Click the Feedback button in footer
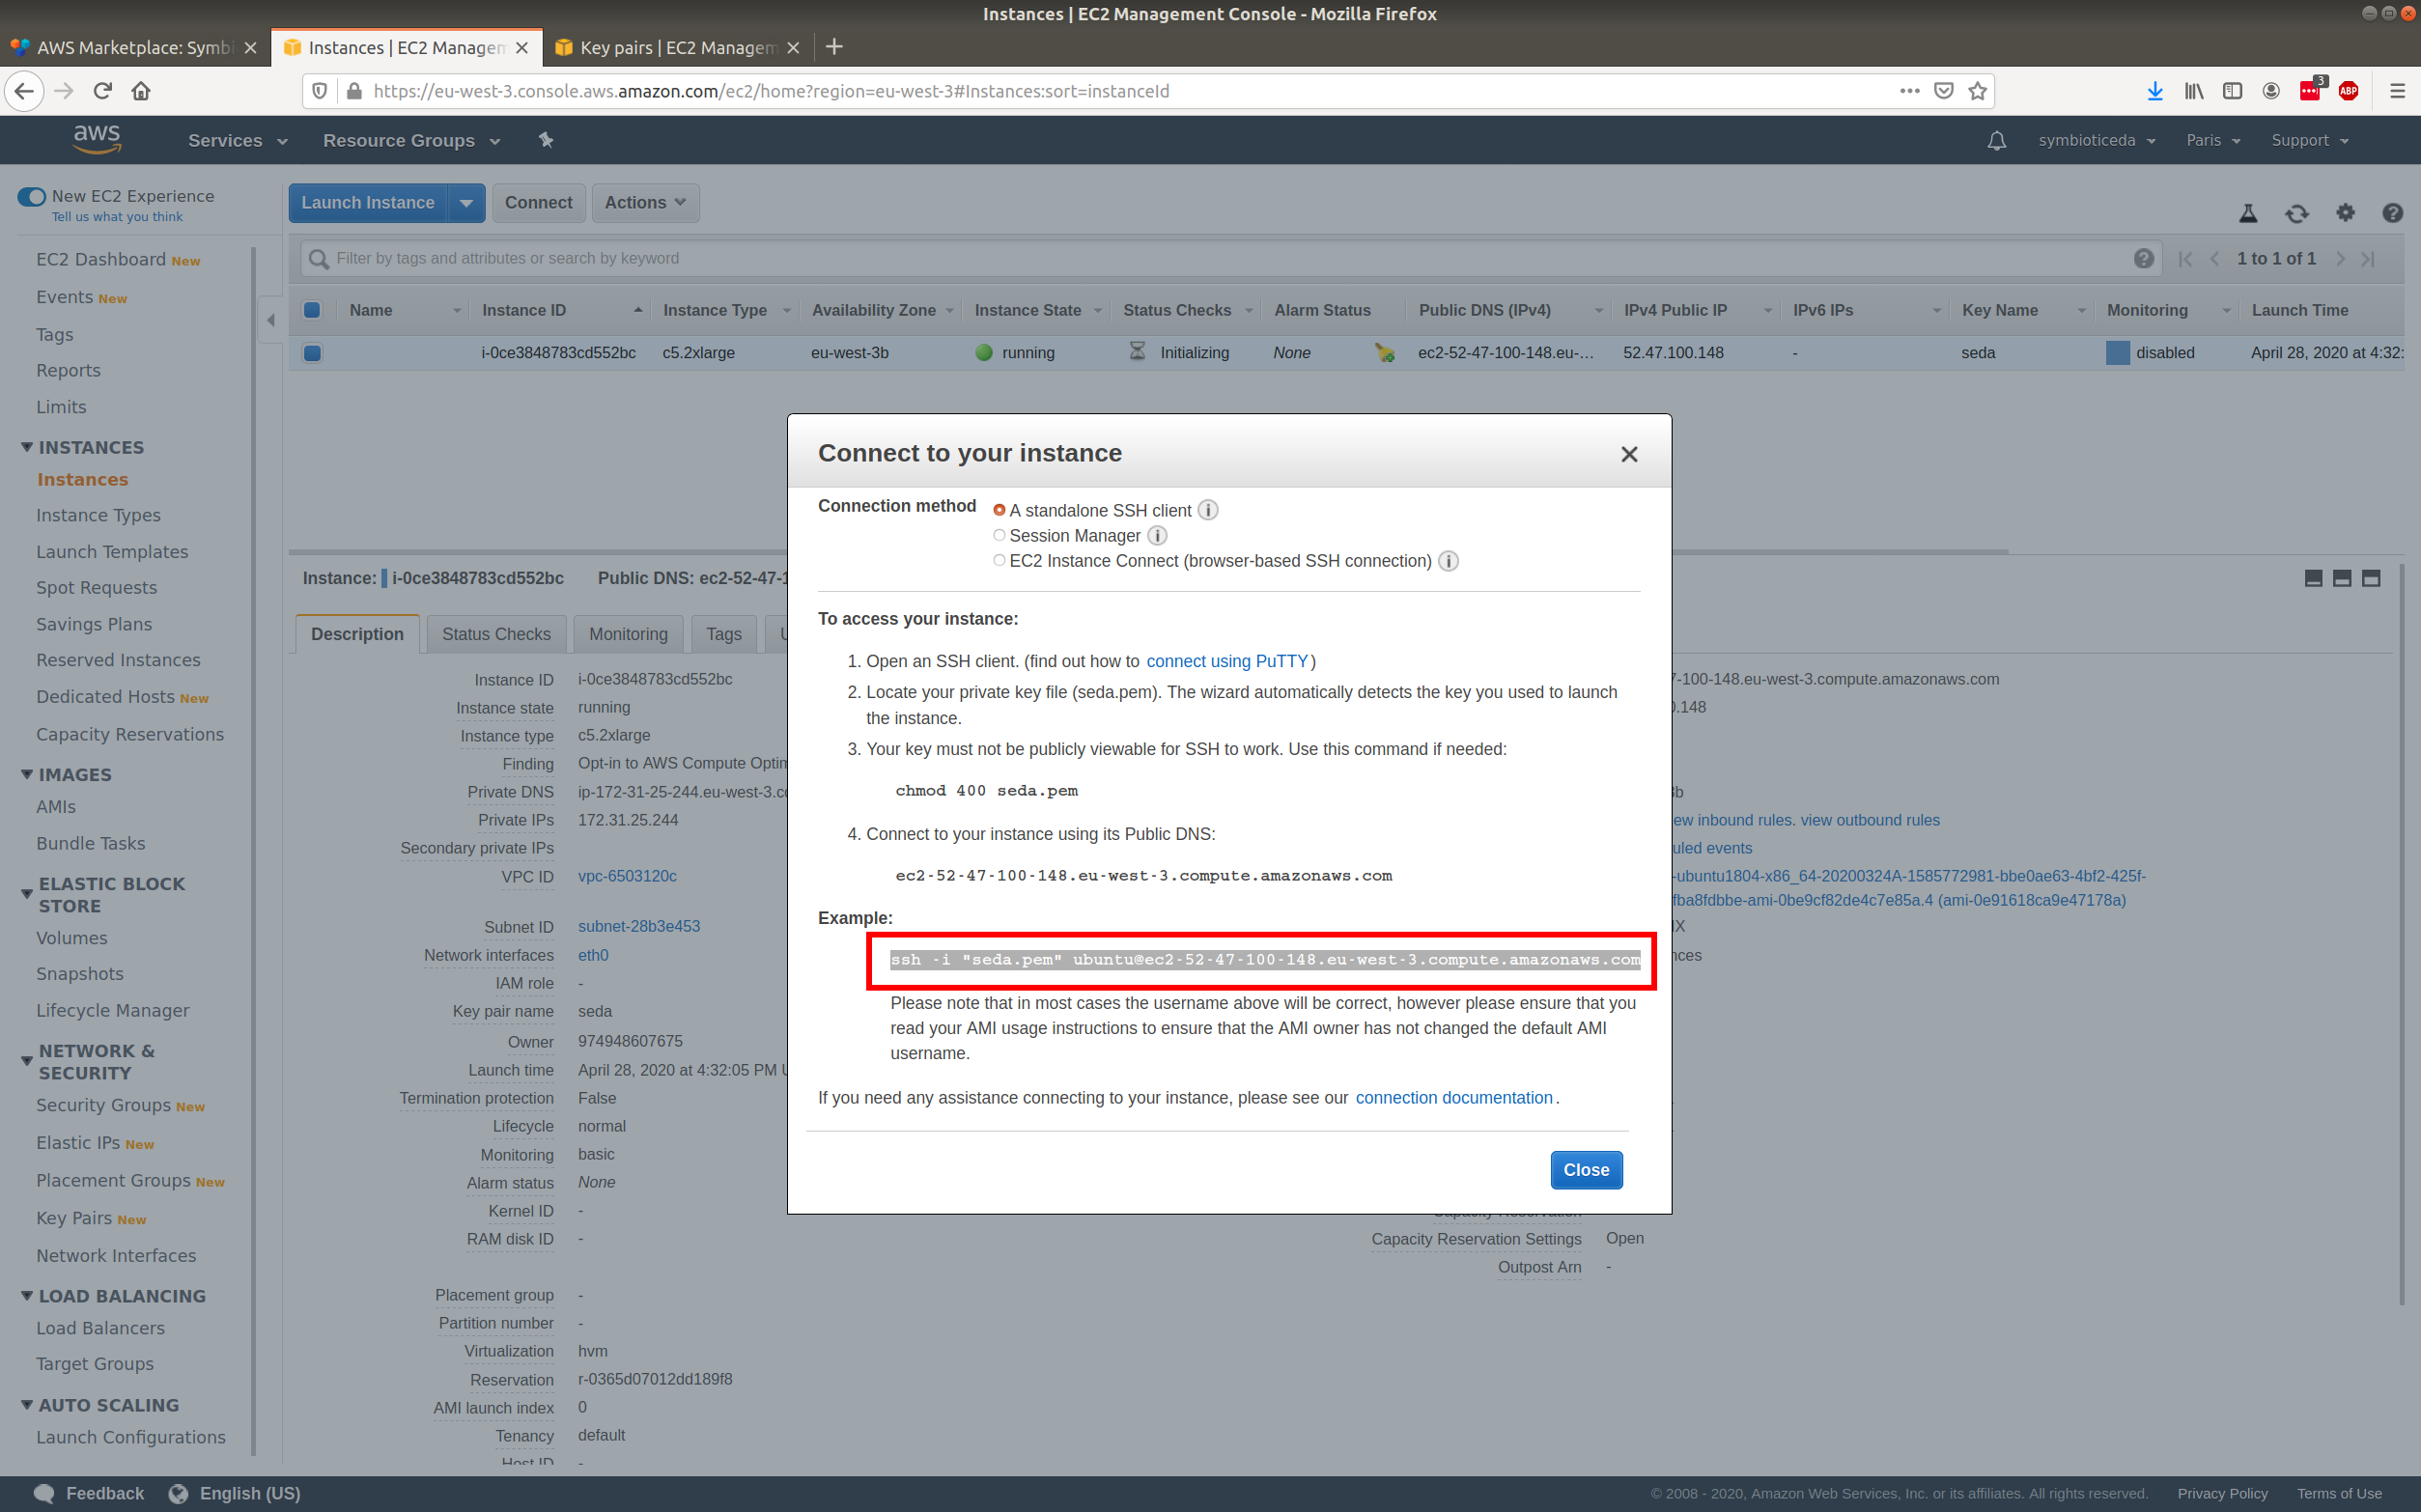 point(89,1493)
